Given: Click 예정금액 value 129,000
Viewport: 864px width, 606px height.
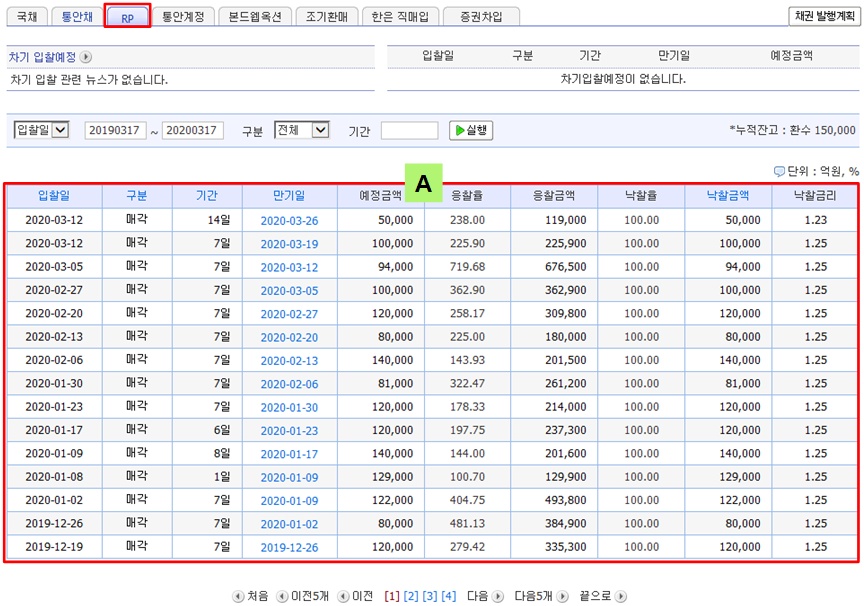Looking at the screenshot, I should [x=392, y=477].
